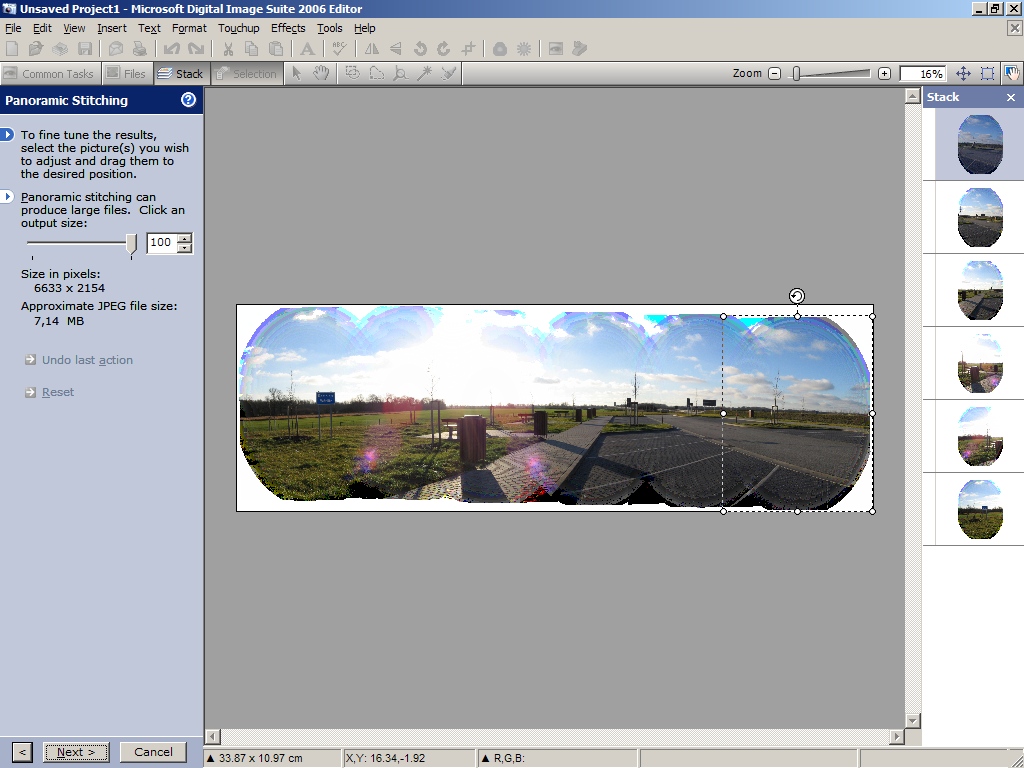The image size is (1024, 768).
Task: Select the hand pan tool
Action: [321, 74]
